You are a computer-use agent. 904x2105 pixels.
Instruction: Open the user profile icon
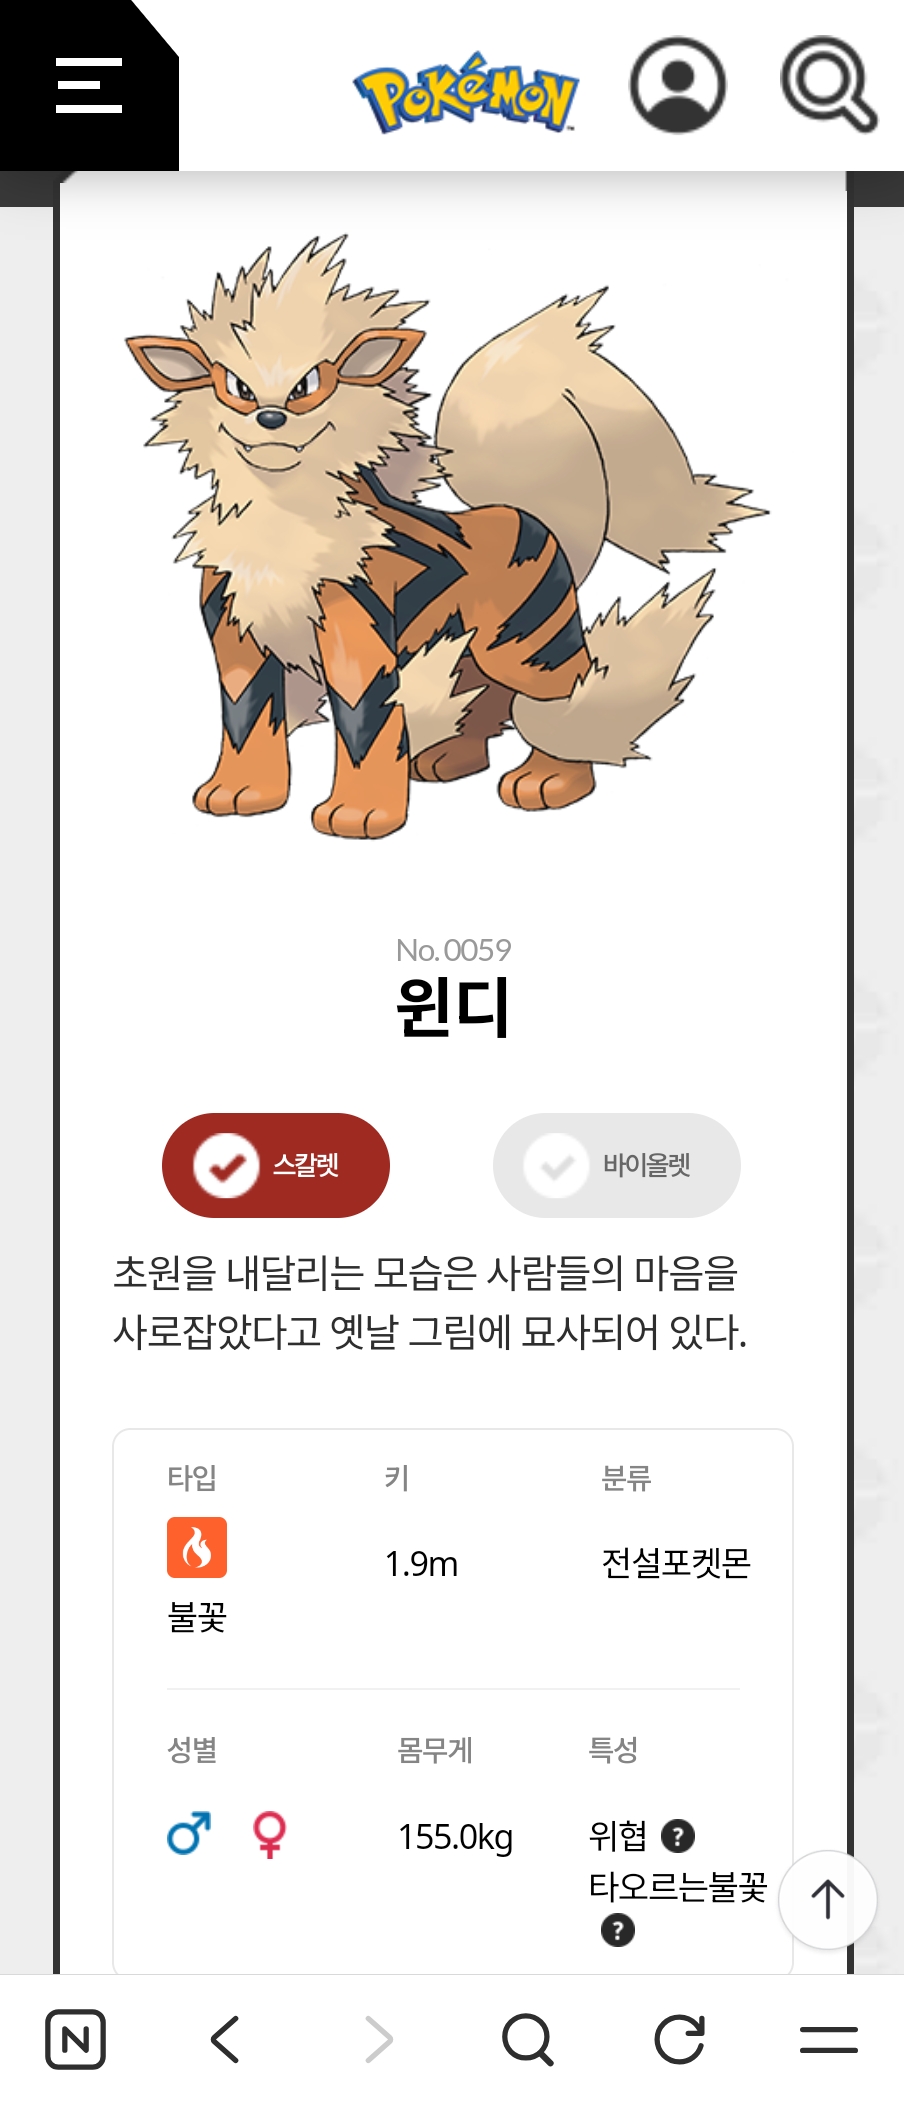tap(678, 85)
